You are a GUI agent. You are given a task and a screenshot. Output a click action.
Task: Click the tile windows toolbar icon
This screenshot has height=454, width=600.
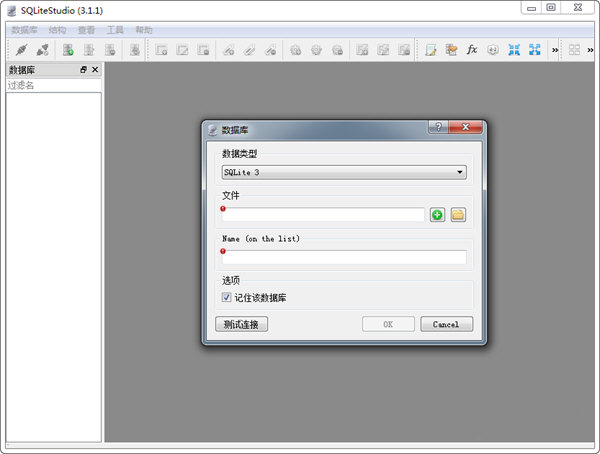click(514, 49)
